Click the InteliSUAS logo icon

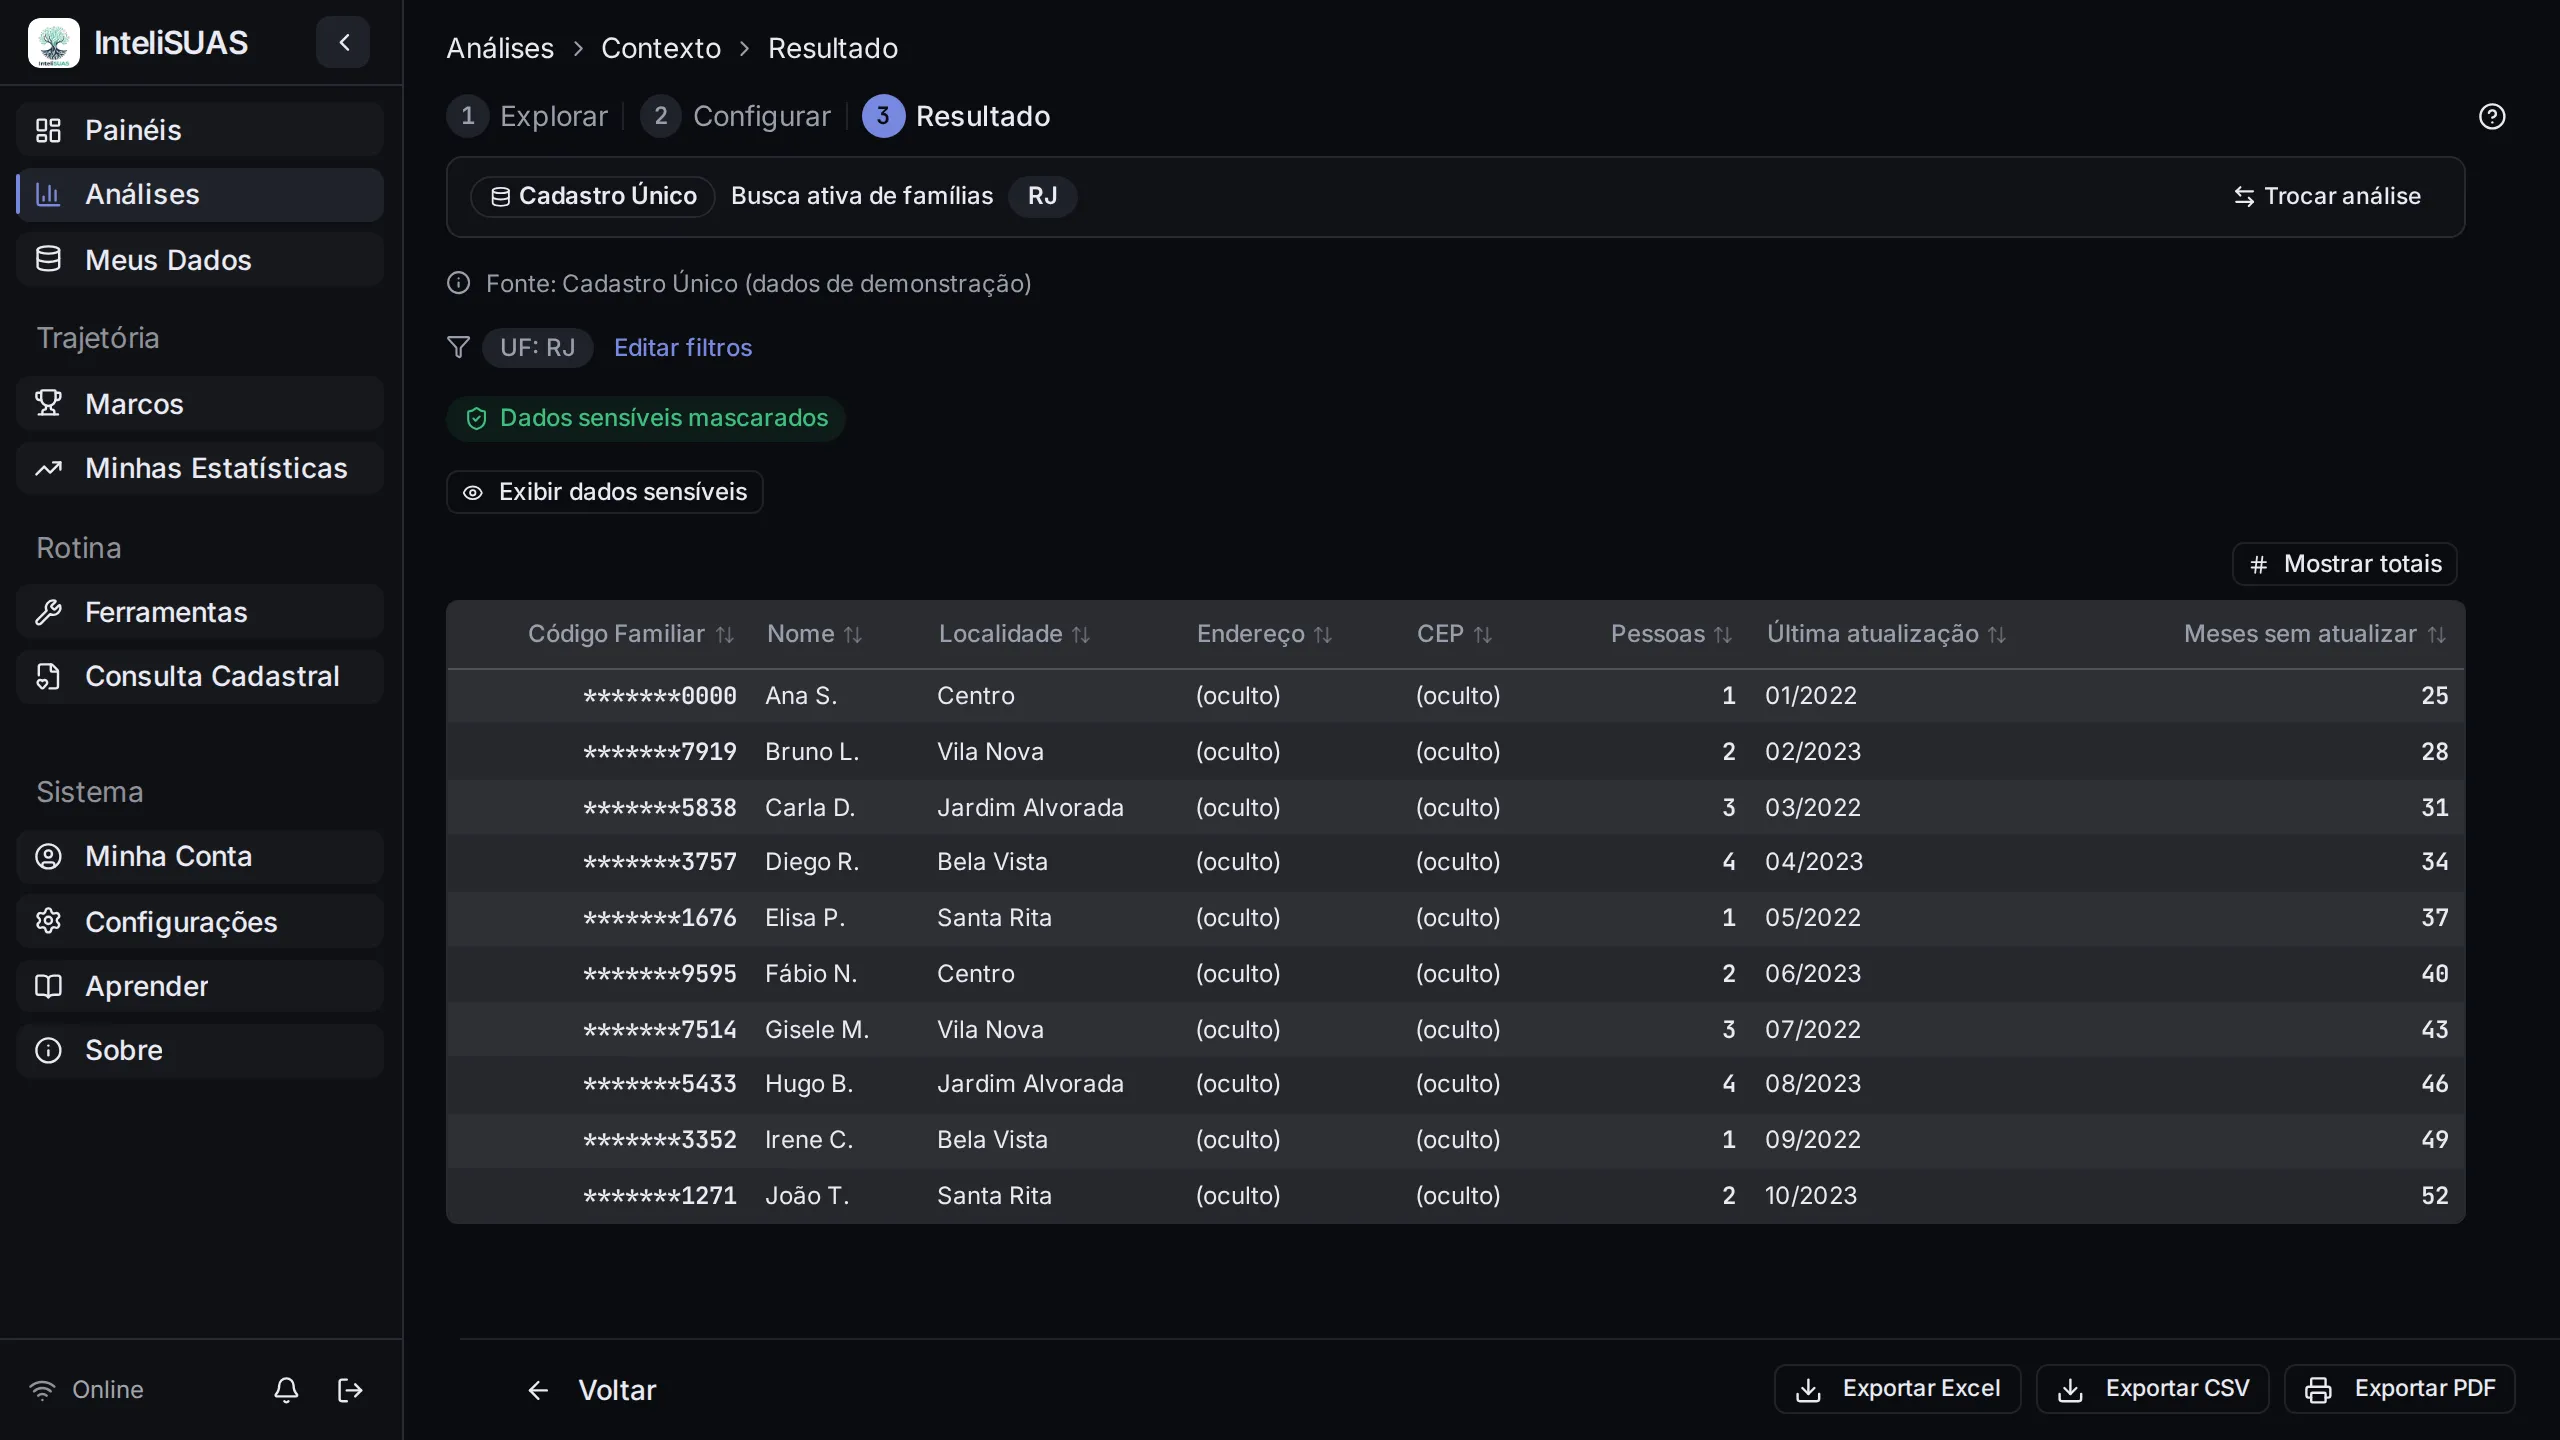tap(54, 43)
